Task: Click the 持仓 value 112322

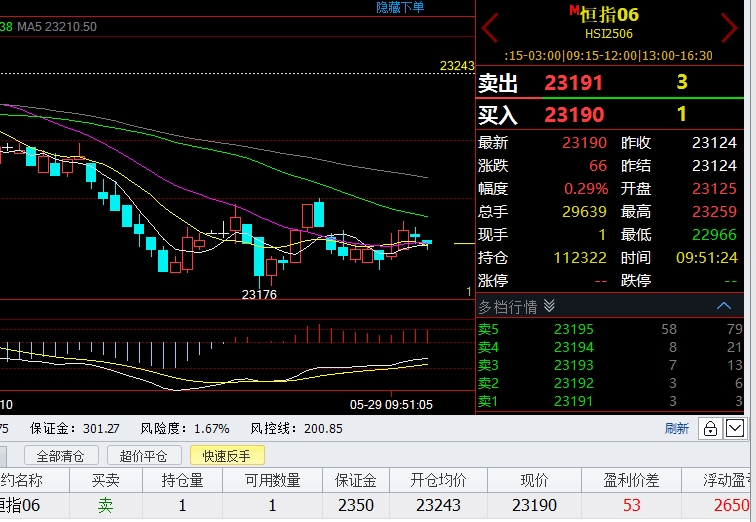Action: (x=580, y=258)
